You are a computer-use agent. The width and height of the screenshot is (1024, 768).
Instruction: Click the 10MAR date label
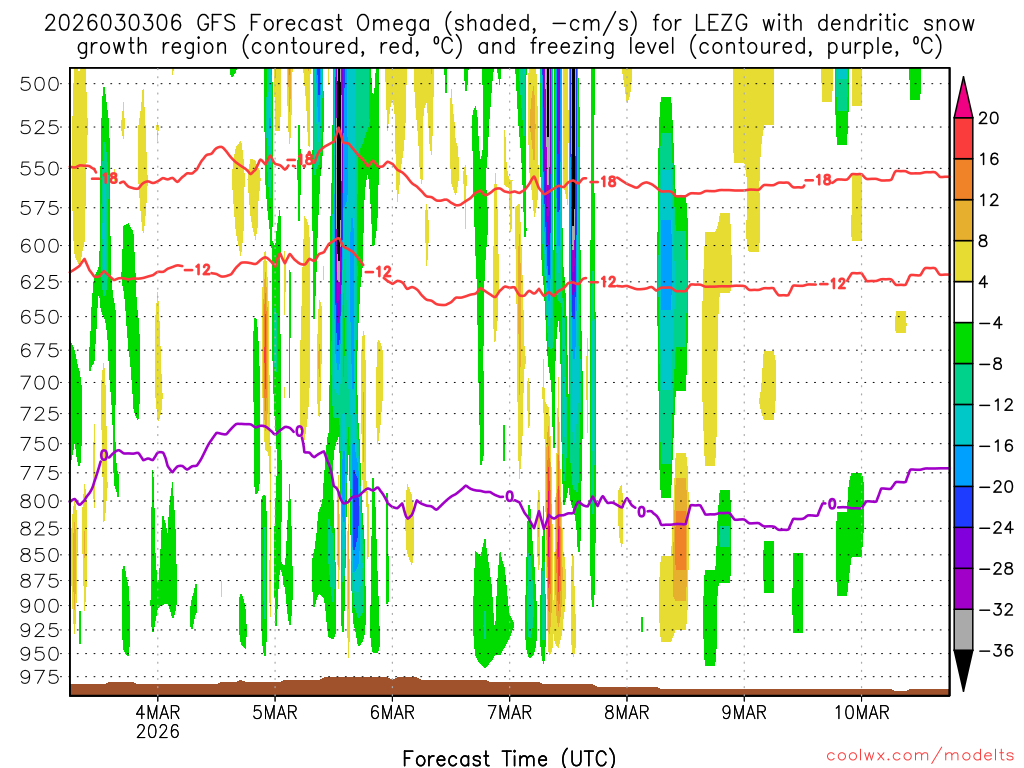tap(861, 711)
